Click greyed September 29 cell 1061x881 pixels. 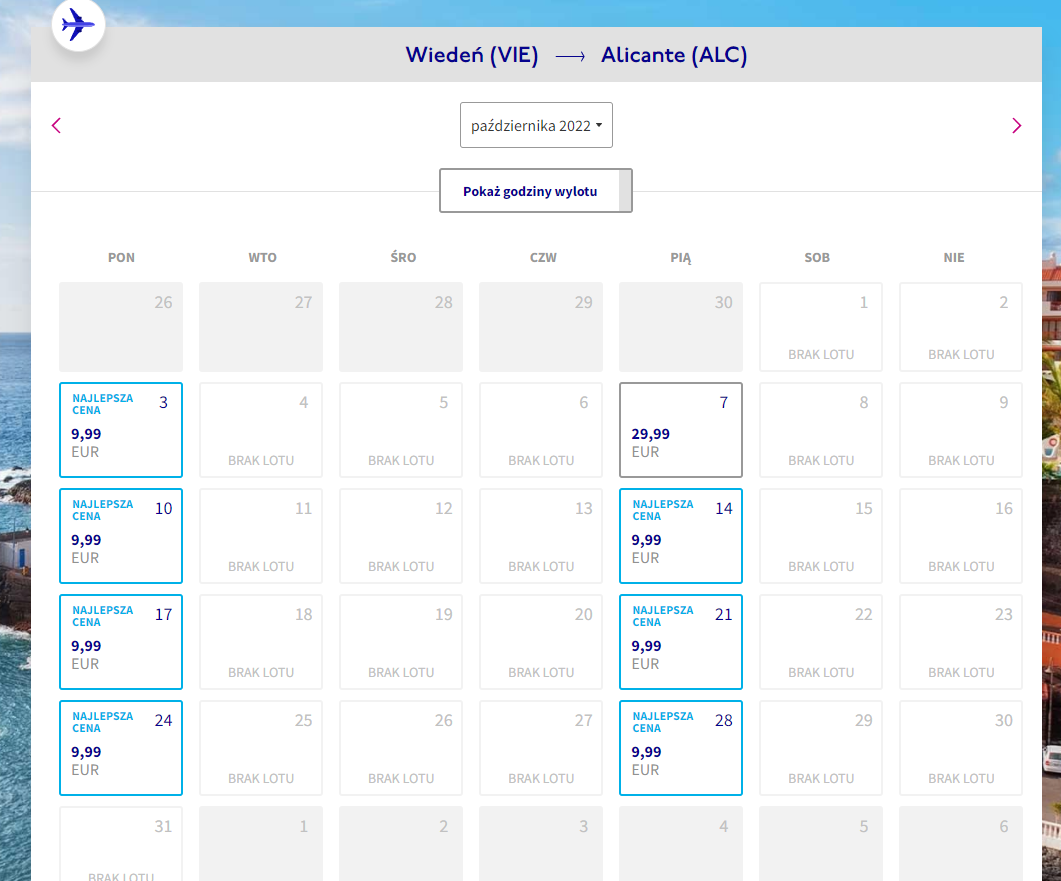[x=541, y=327]
